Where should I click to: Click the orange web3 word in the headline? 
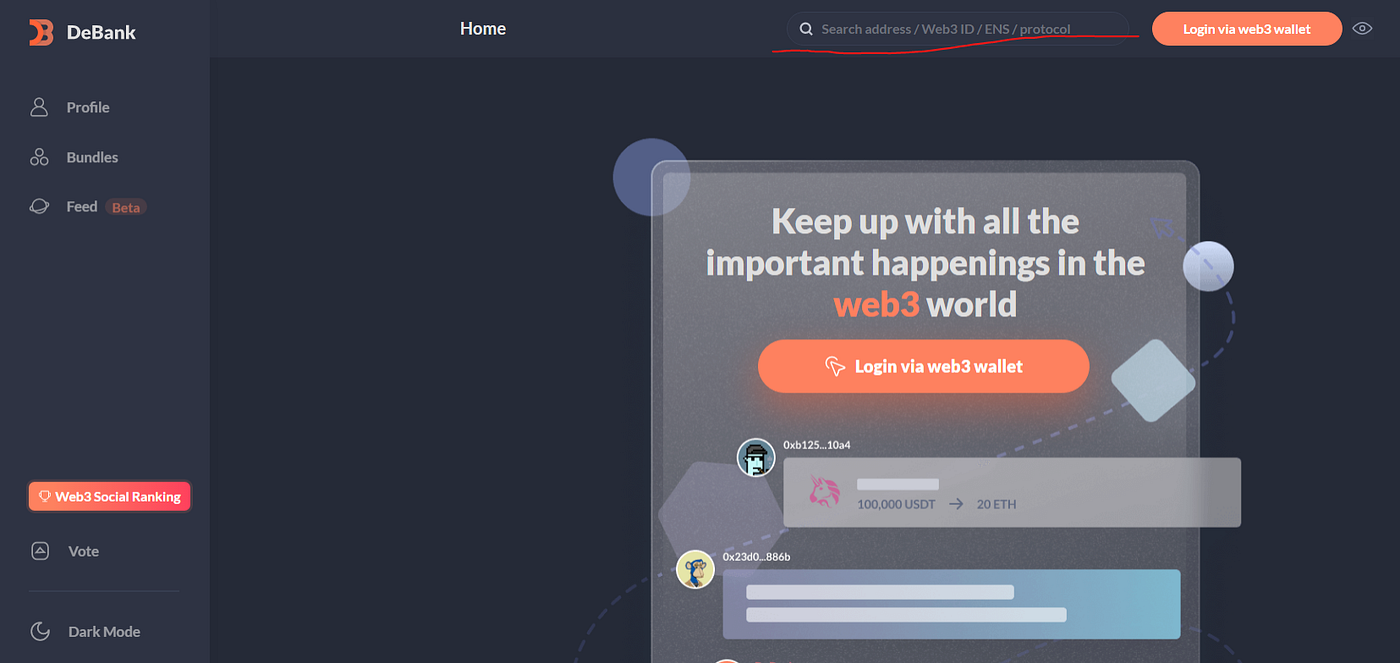click(876, 303)
